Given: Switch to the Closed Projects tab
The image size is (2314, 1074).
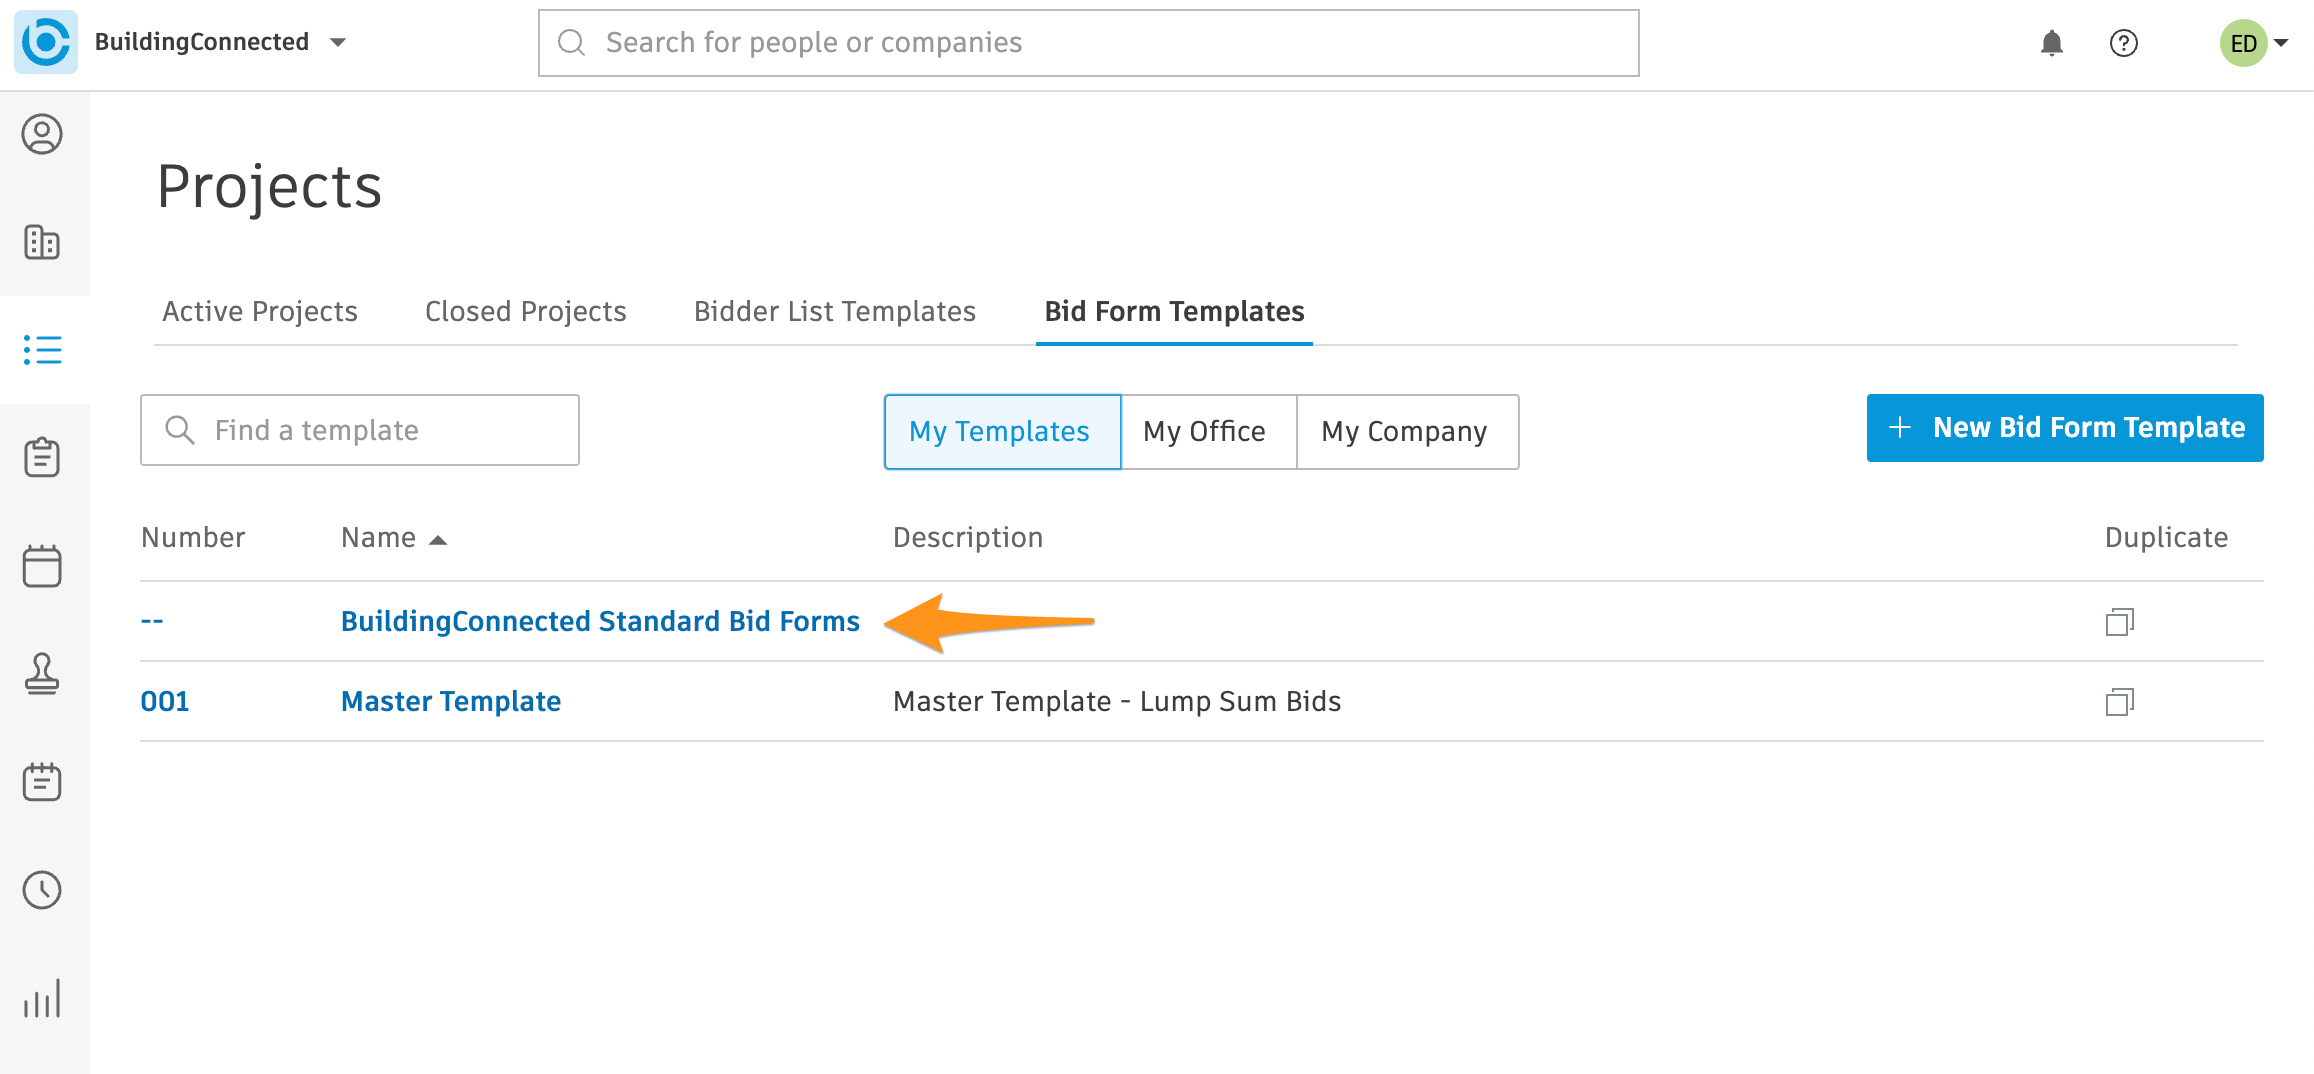Looking at the screenshot, I should (x=524, y=311).
